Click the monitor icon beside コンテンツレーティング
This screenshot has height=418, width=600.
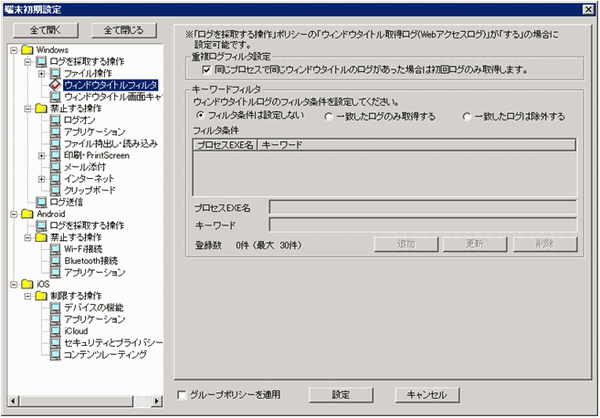click(55, 354)
